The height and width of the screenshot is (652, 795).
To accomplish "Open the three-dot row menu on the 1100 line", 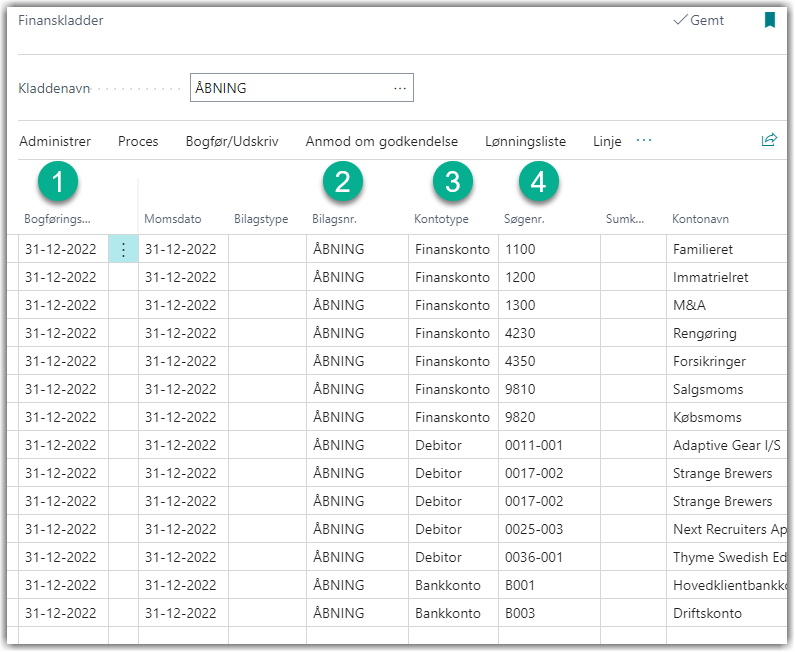I will point(123,249).
